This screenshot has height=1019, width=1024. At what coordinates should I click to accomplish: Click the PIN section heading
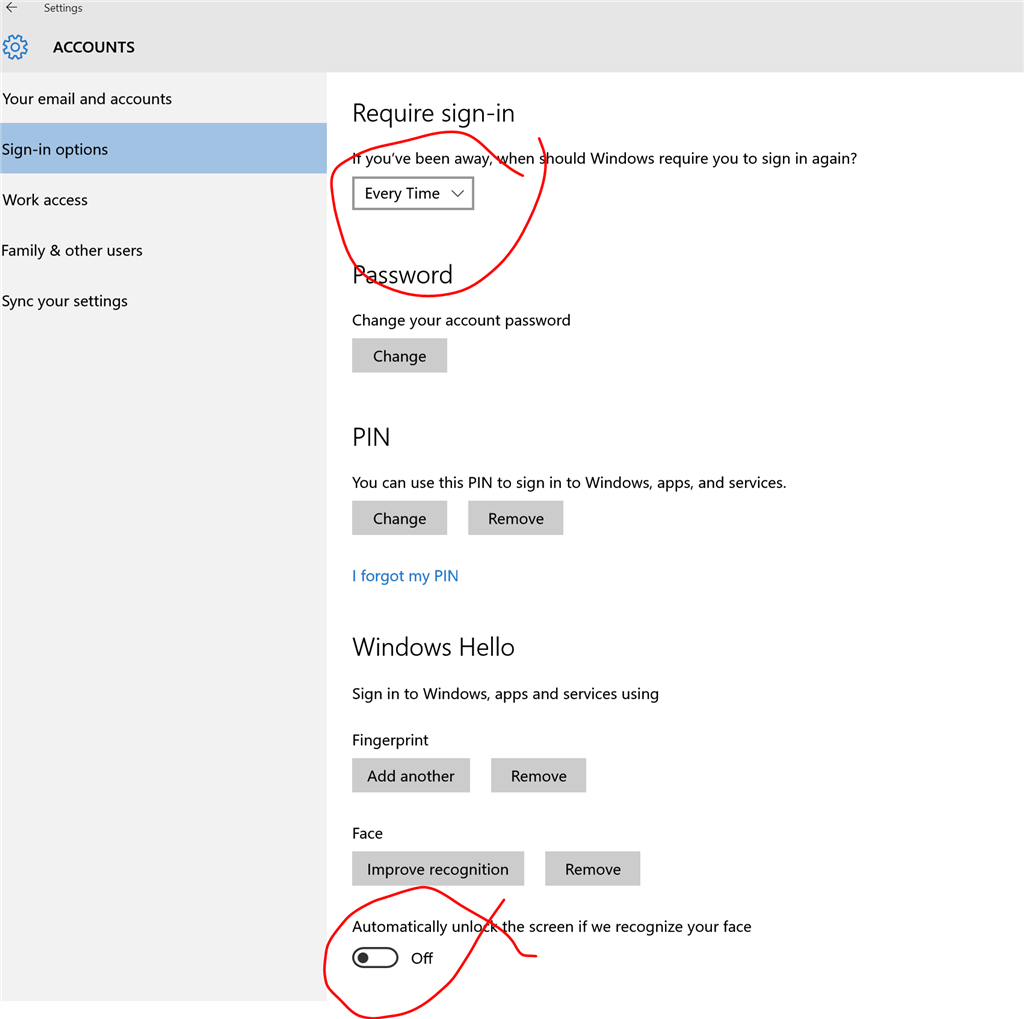[371, 437]
